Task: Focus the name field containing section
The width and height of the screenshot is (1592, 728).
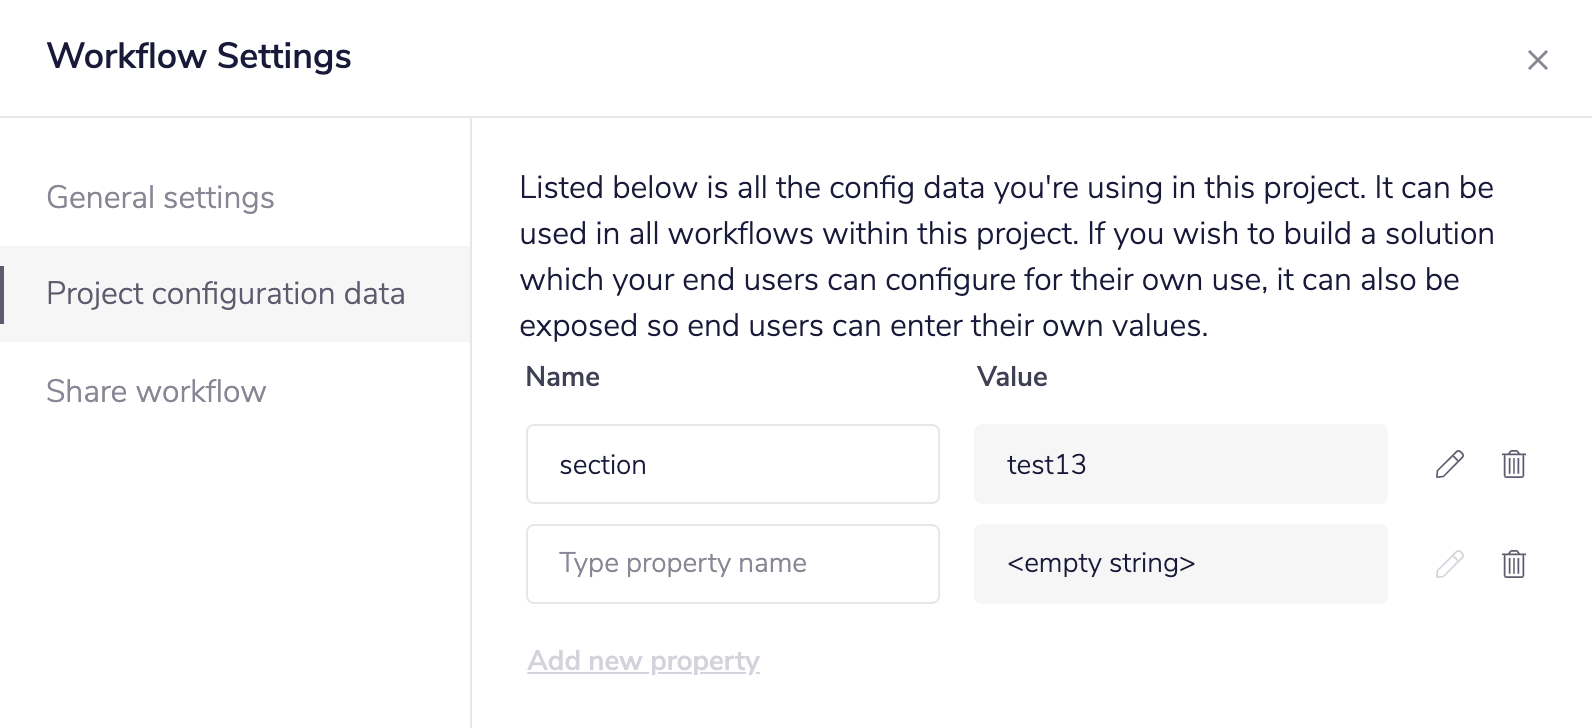Action: click(x=732, y=464)
